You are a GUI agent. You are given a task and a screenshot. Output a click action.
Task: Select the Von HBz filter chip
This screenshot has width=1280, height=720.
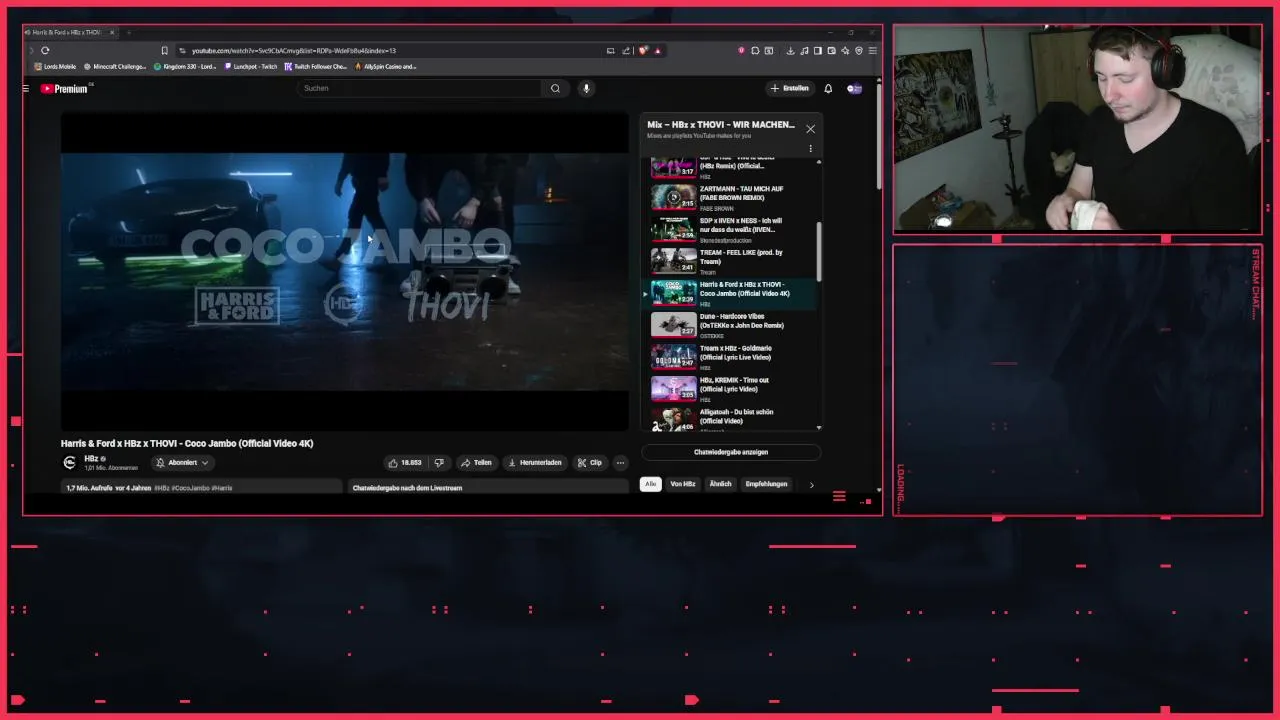tap(683, 484)
